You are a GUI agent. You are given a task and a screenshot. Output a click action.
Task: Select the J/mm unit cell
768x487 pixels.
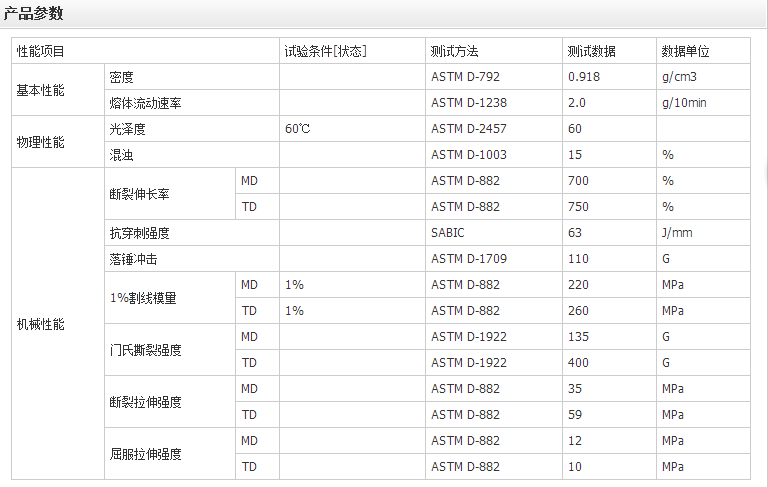coord(677,233)
